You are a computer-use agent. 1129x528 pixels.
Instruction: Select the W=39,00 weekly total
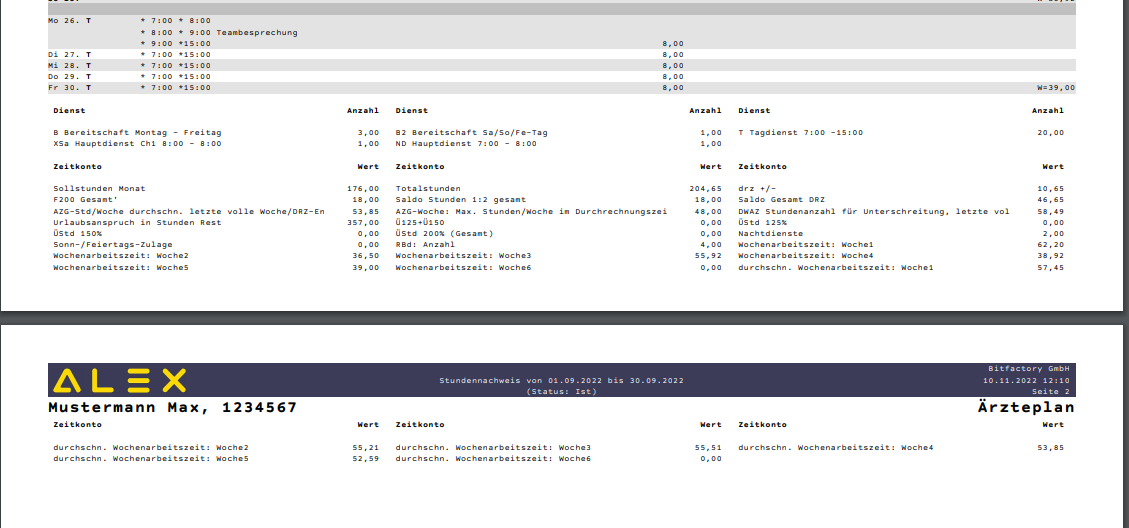click(1055, 88)
